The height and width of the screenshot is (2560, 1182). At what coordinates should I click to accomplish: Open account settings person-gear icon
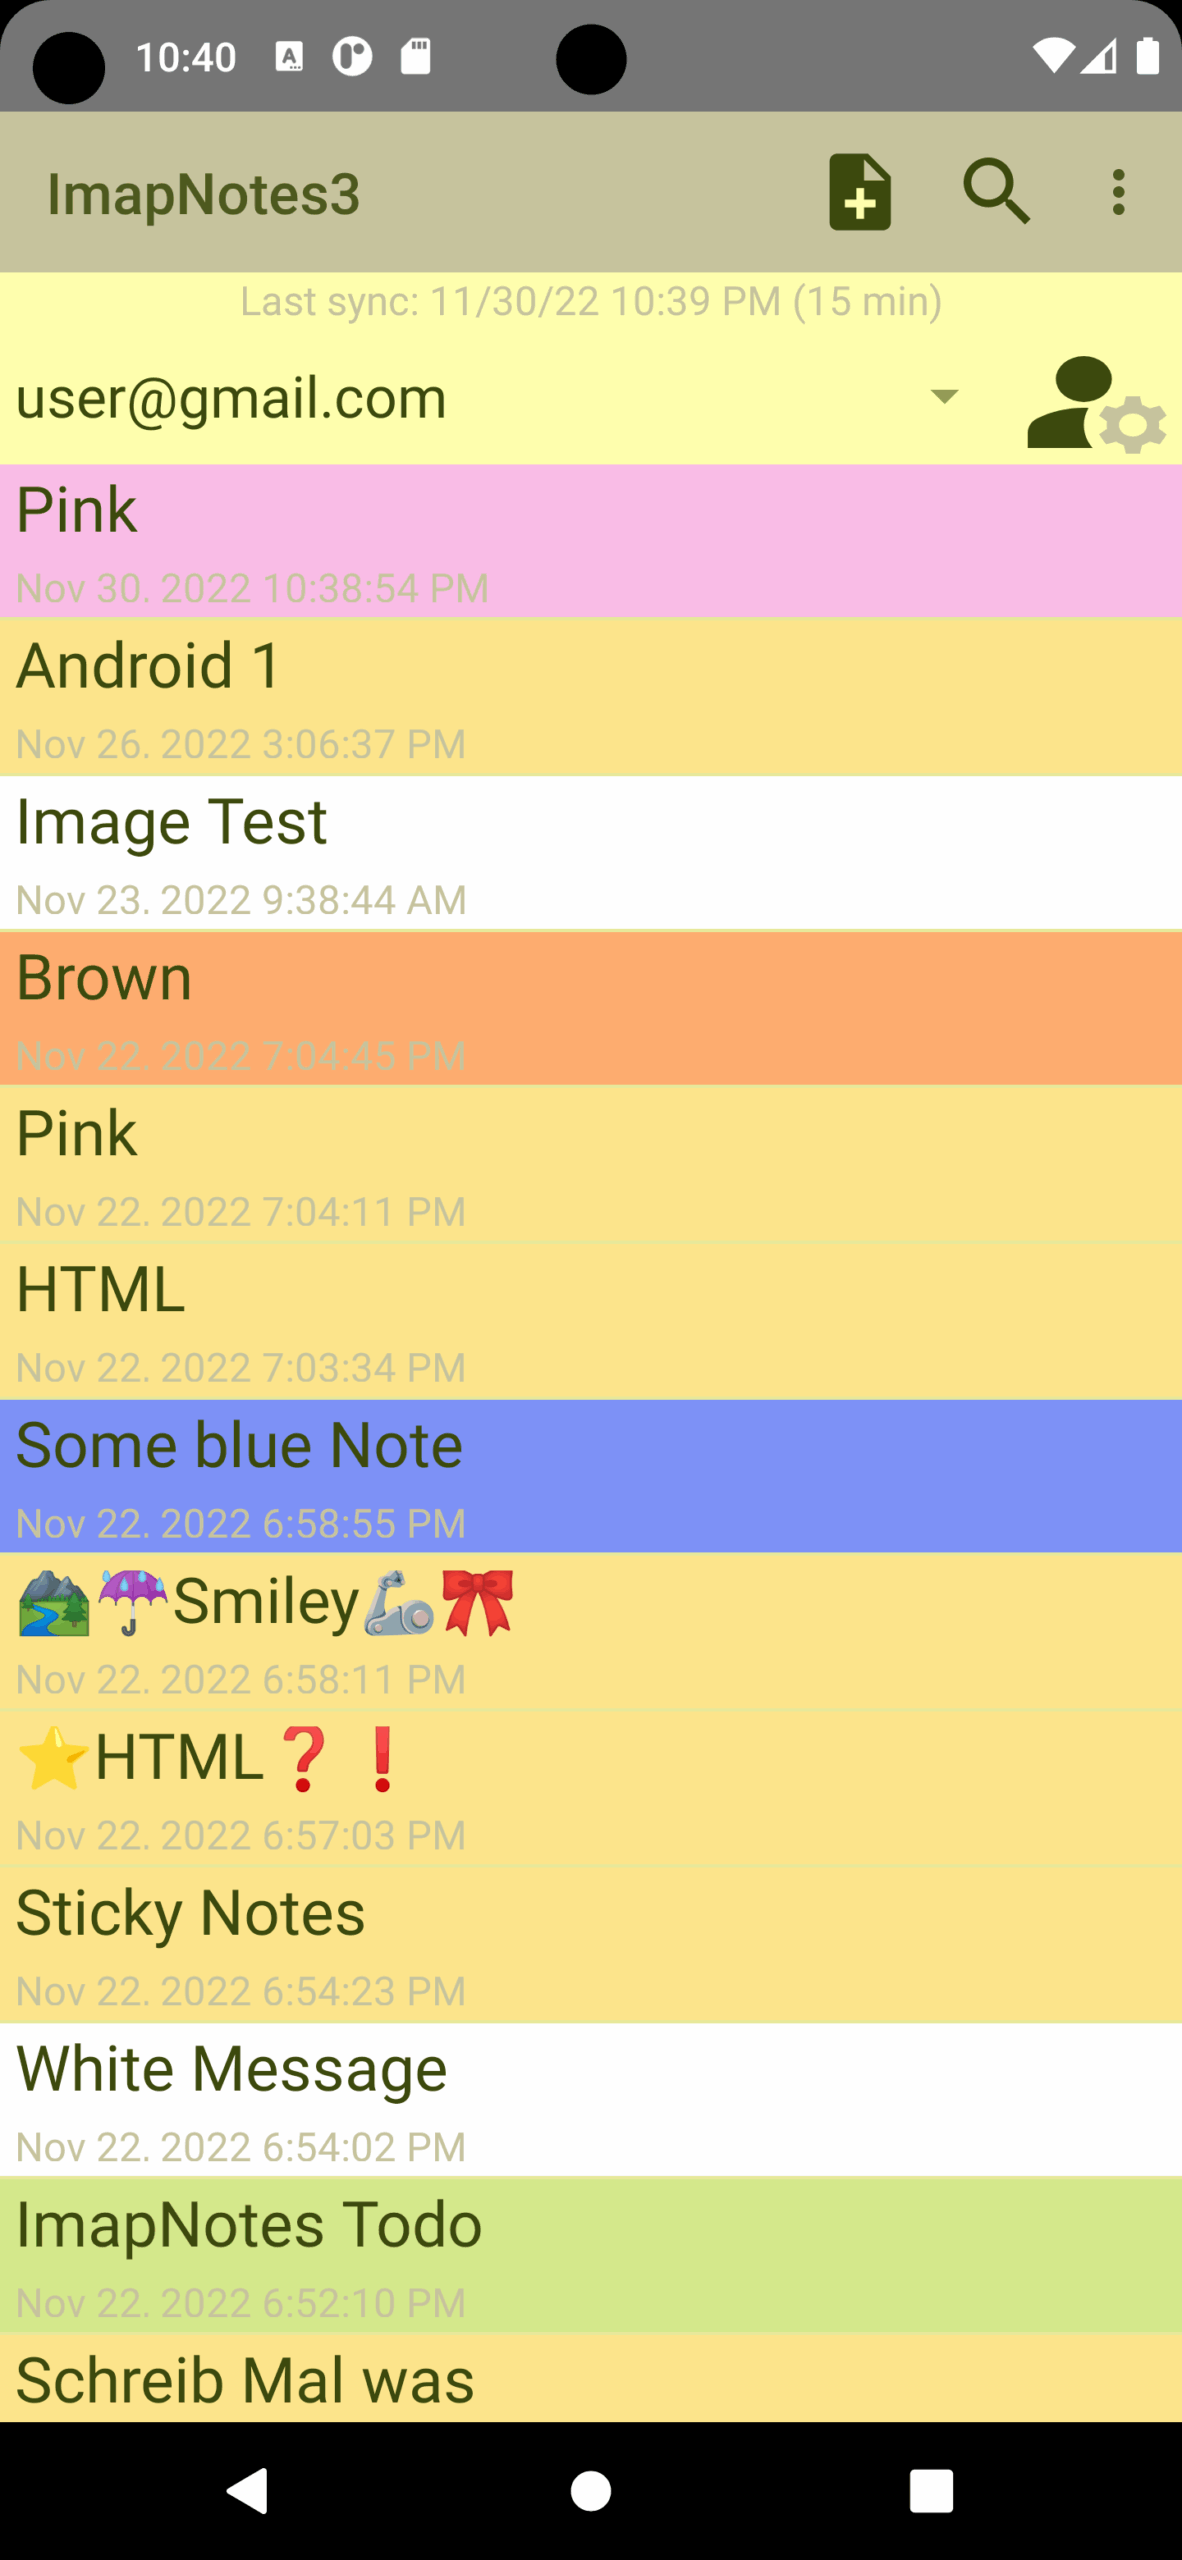click(1095, 404)
